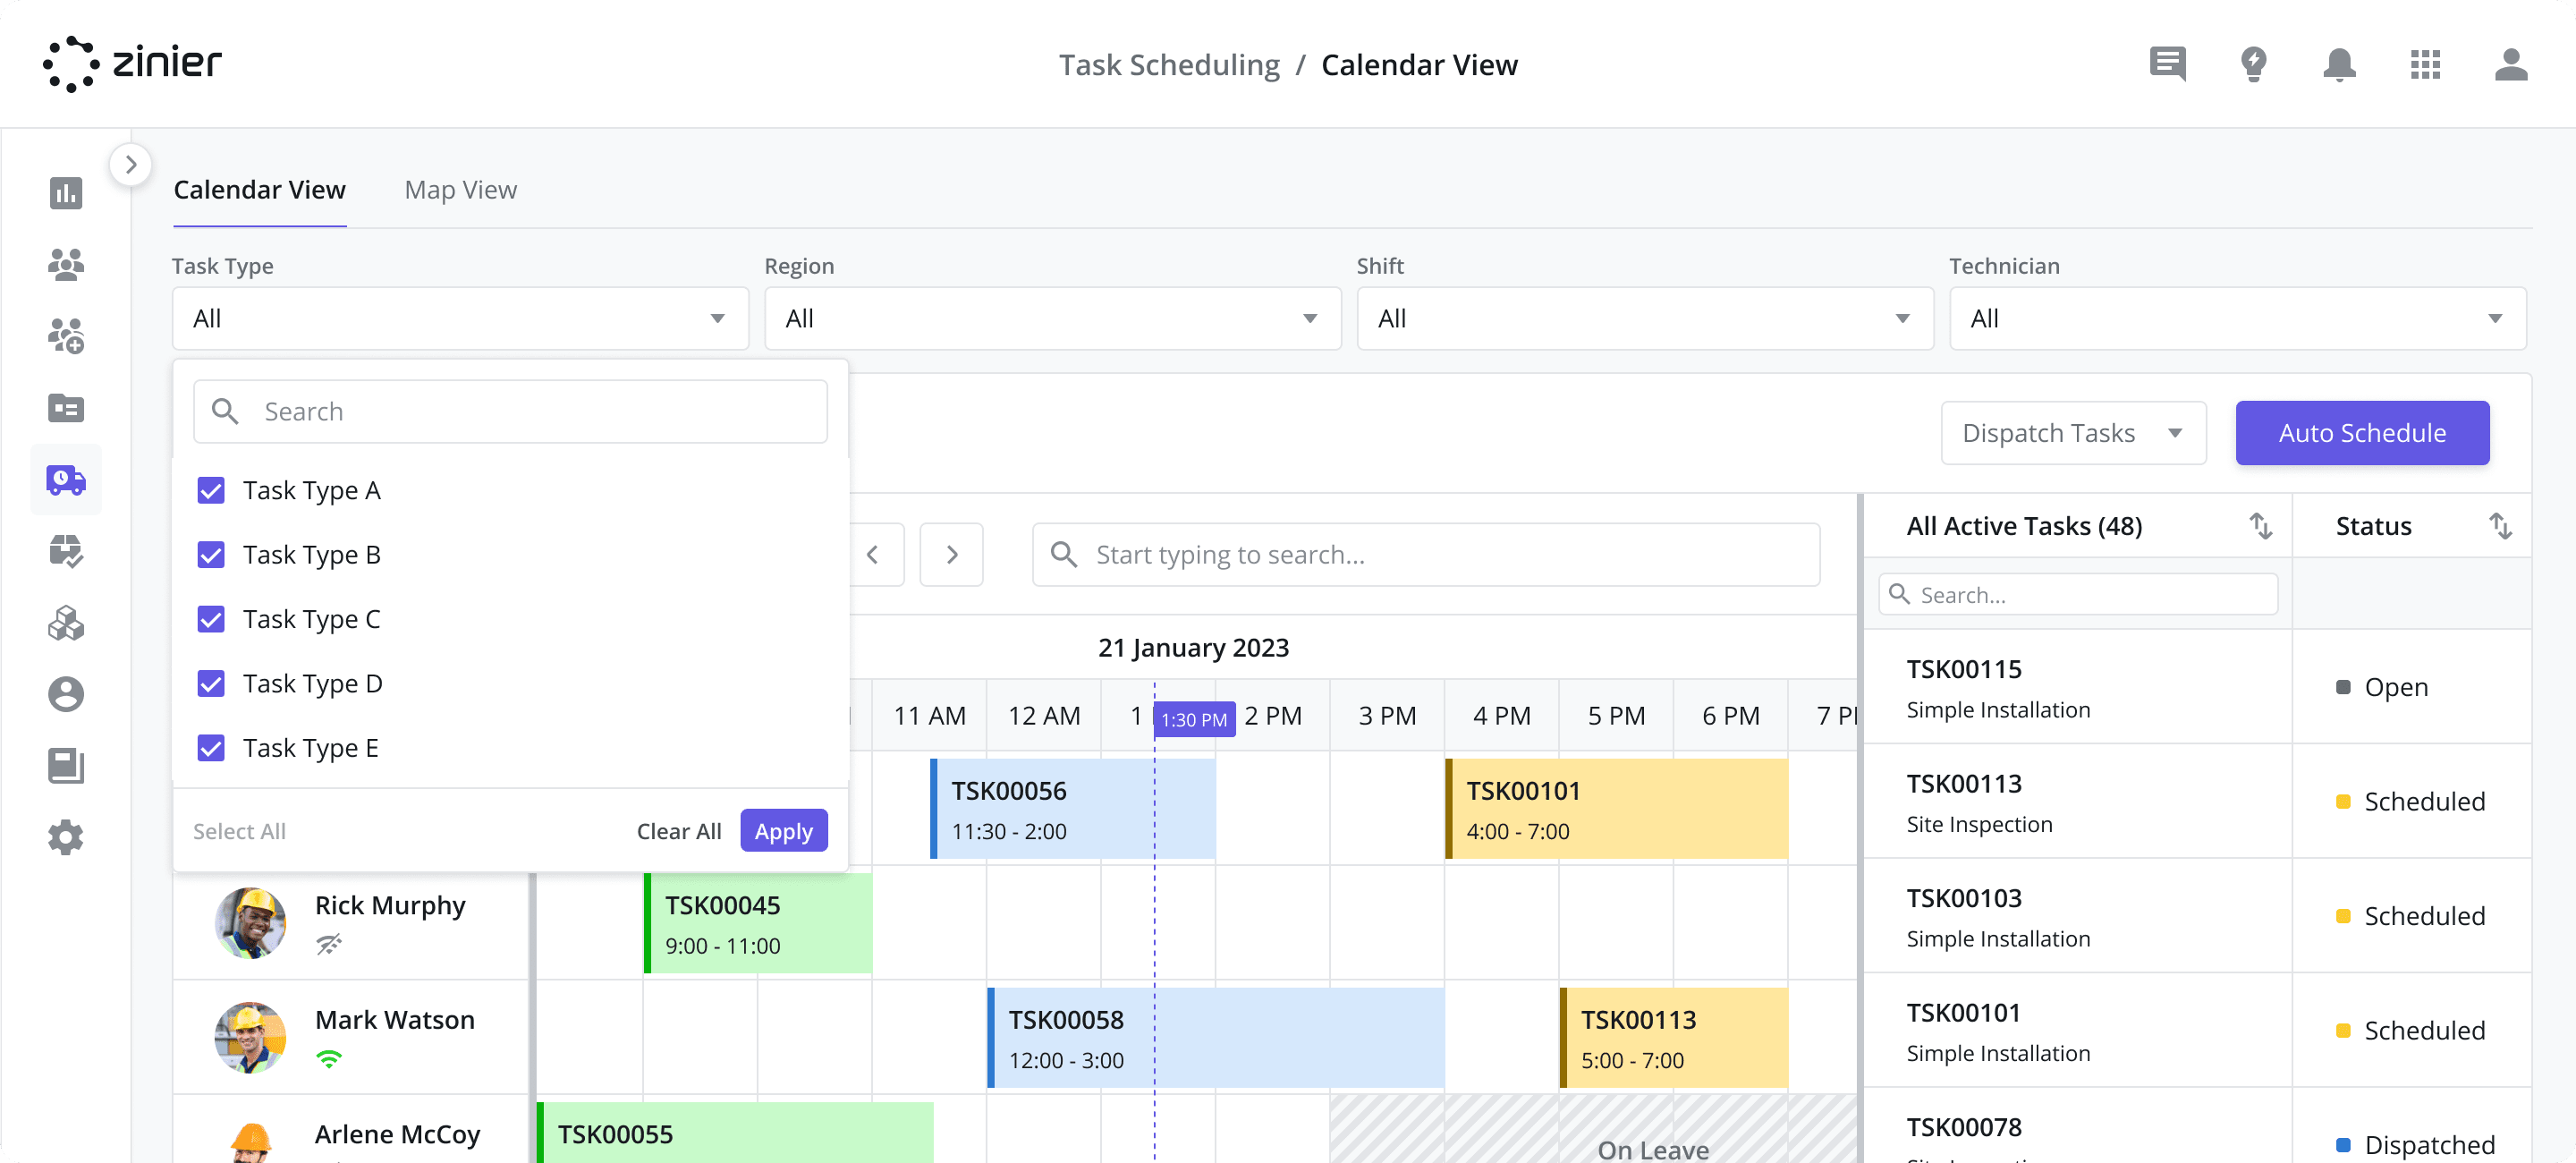
Task: Open the user profile icon in header
Action: click(2511, 64)
